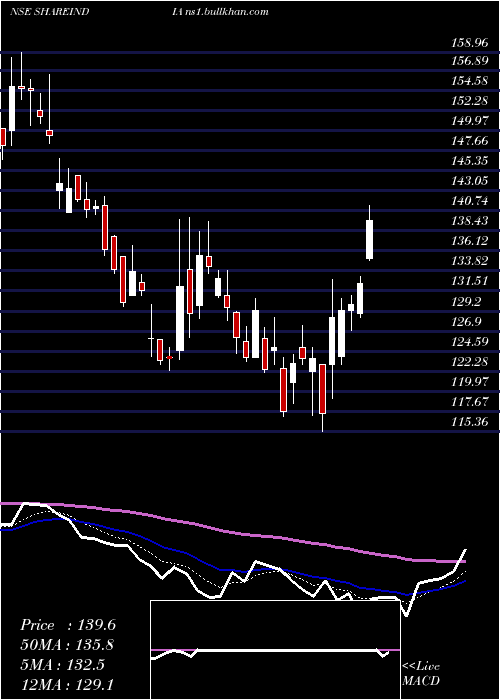The width and height of the screenshot is (500, 700).
Task: Click the 131.51 price axis label
Action: pyautogui.click(x=470, y=282)
